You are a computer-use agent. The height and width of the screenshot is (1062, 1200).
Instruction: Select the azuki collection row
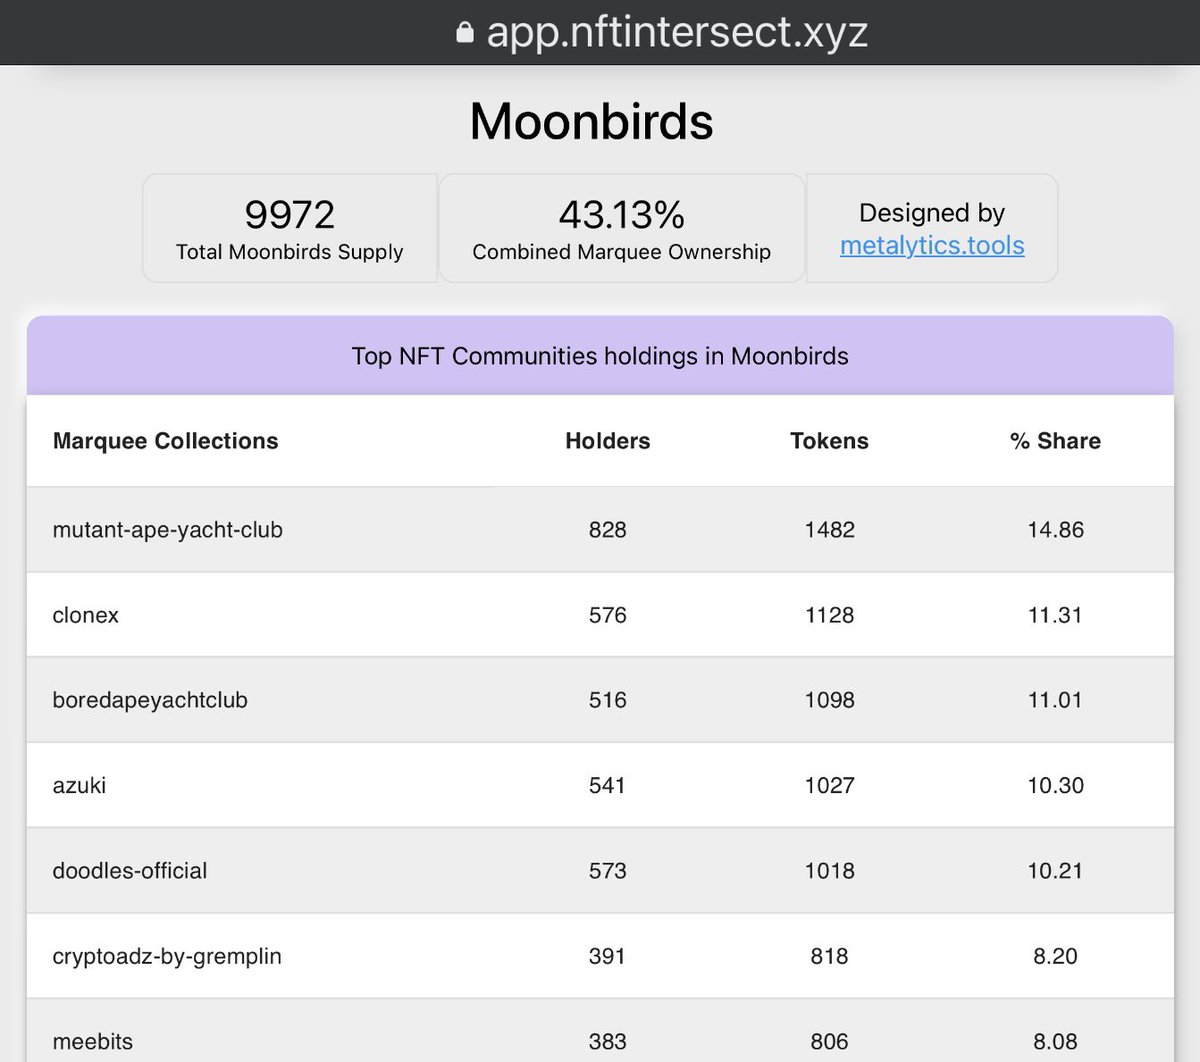600,785
